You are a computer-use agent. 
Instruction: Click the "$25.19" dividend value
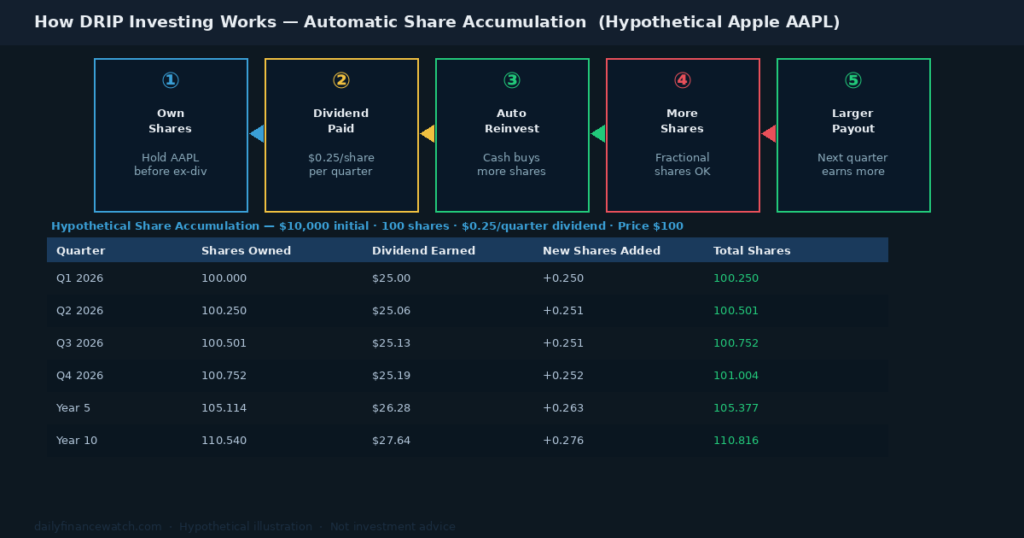pos(391,375)
